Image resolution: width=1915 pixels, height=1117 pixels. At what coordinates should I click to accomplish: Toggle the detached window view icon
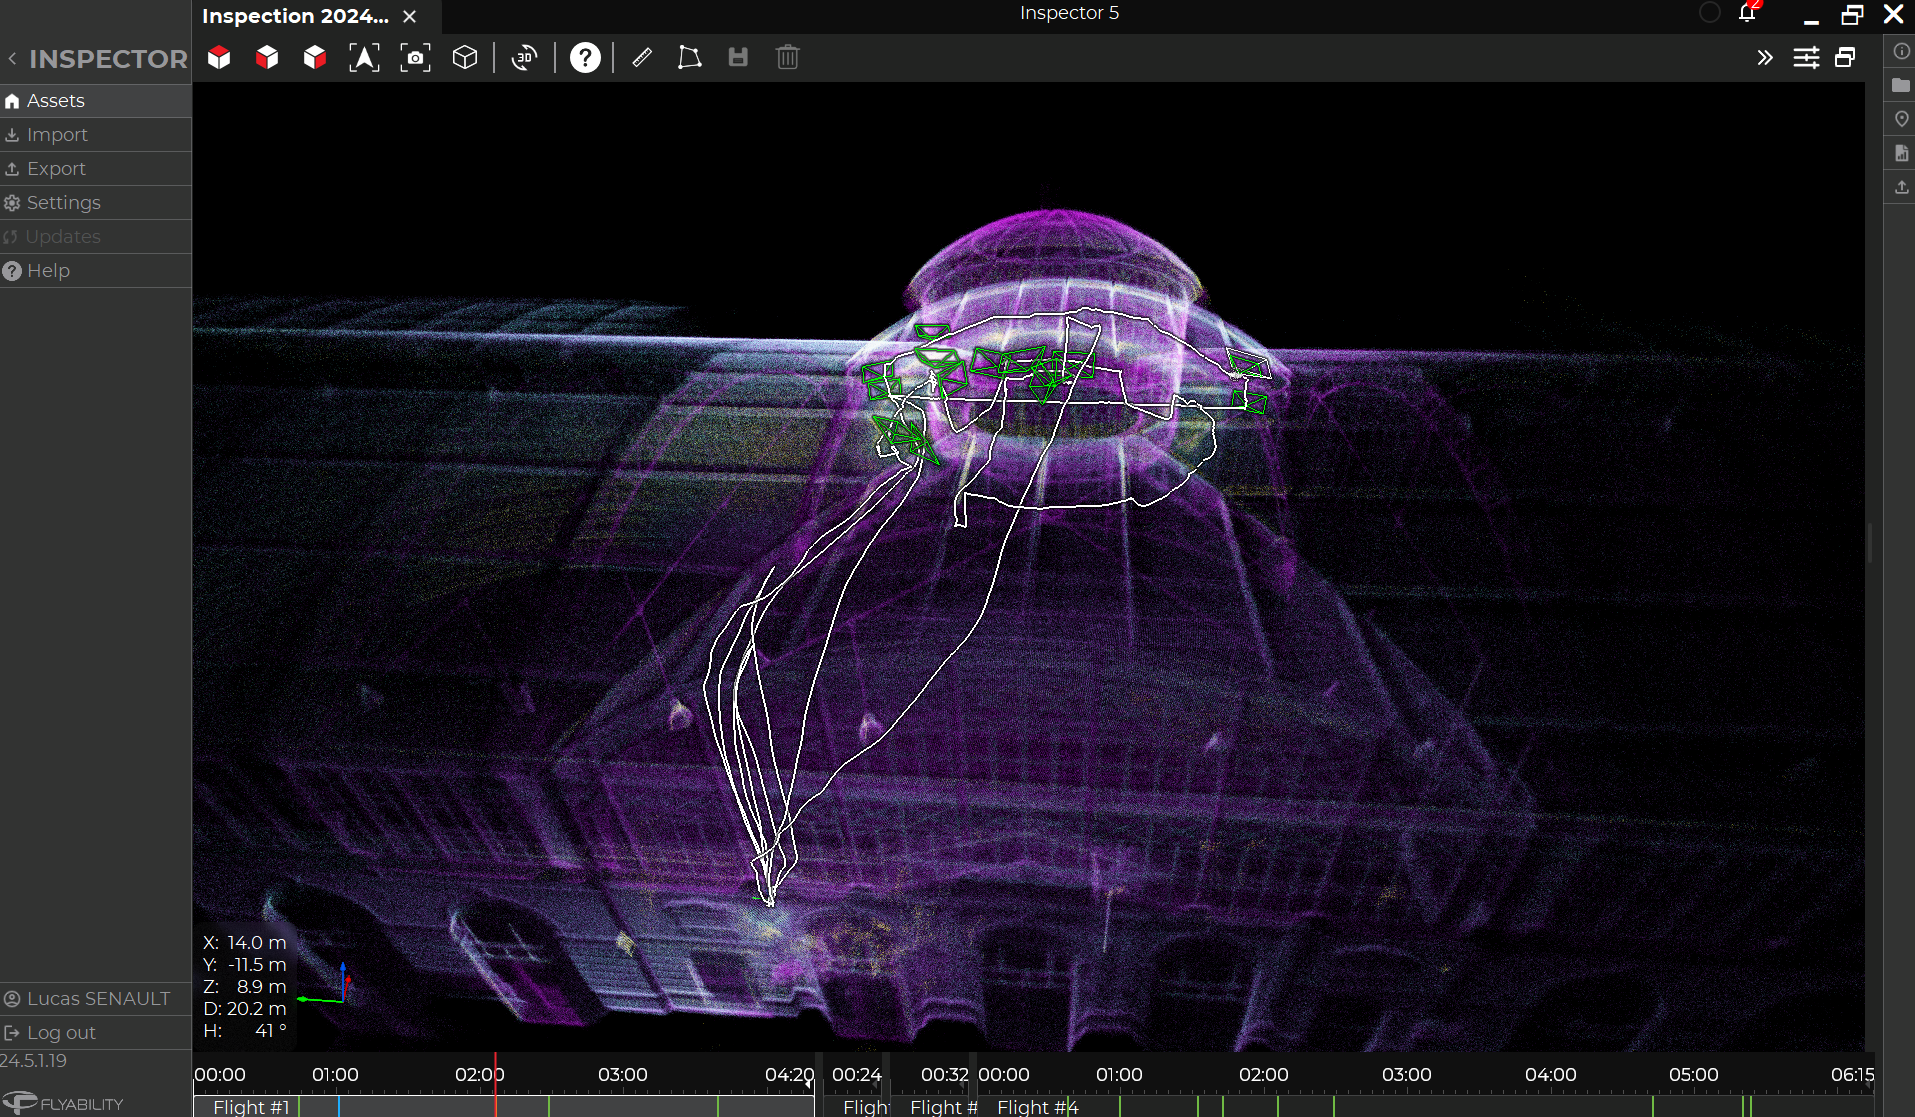(1845, 58)
